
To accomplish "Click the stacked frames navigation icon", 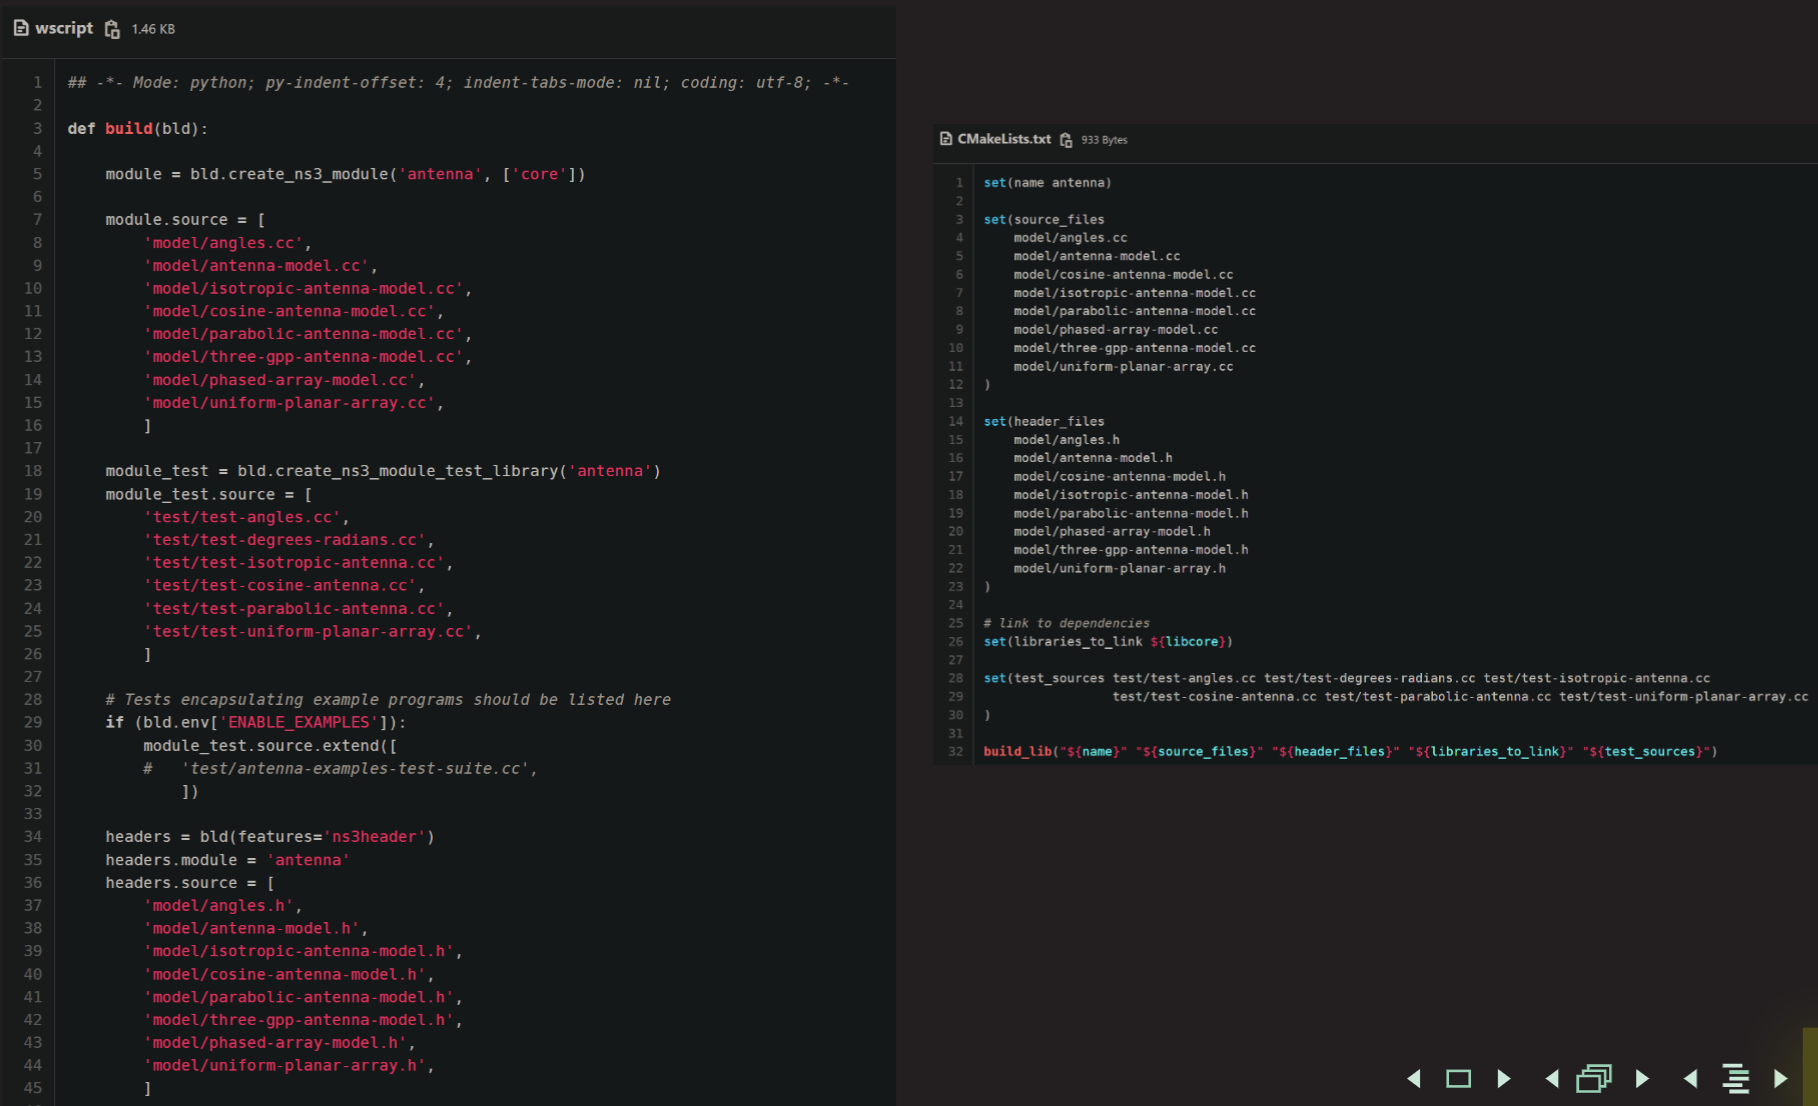I will 1594,1078.
